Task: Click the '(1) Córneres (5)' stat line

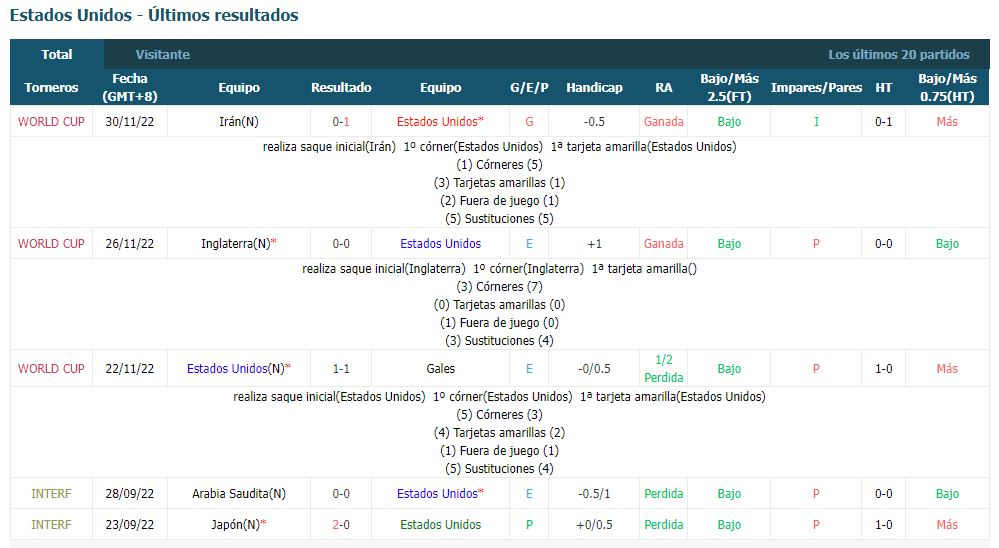Action: [x=499, y=164]
